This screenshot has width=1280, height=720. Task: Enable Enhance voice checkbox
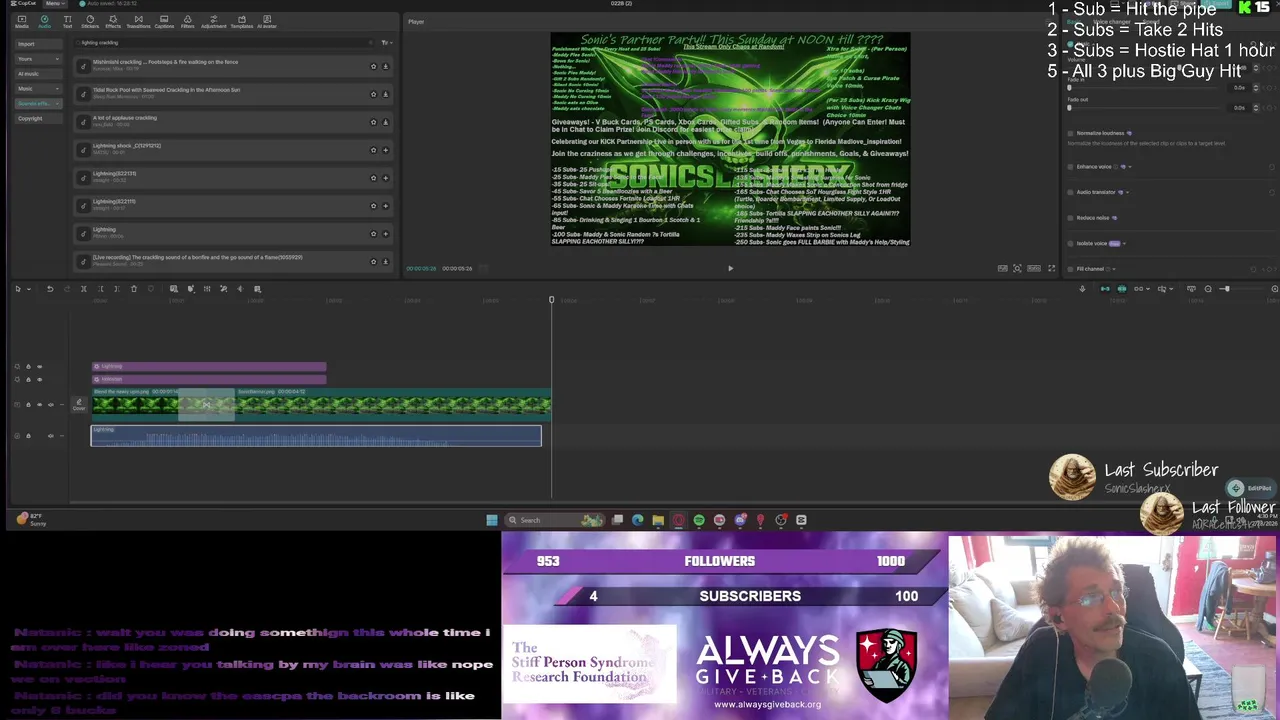point(1071,167)
